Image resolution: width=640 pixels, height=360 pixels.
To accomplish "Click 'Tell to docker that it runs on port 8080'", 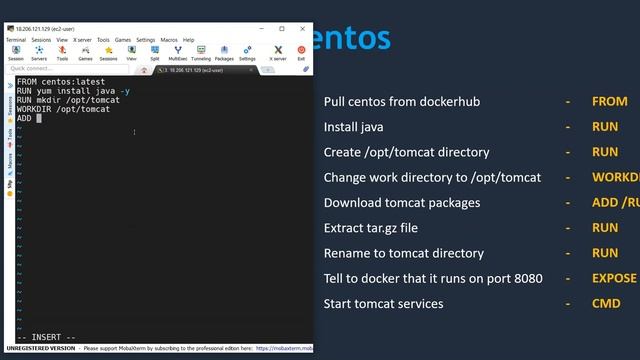I will pos(433,279).
